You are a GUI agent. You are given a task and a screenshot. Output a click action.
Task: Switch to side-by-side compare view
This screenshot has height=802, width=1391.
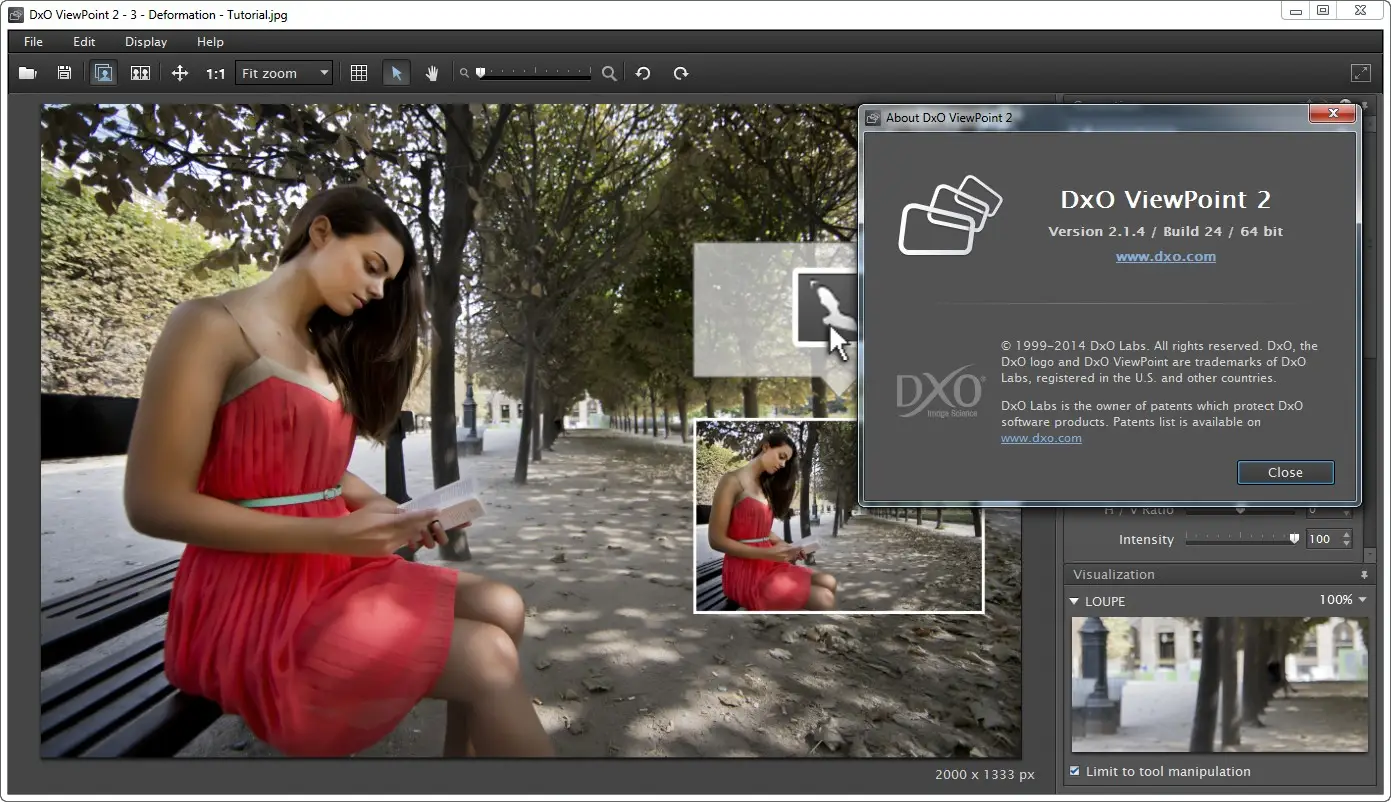[140, 73]
